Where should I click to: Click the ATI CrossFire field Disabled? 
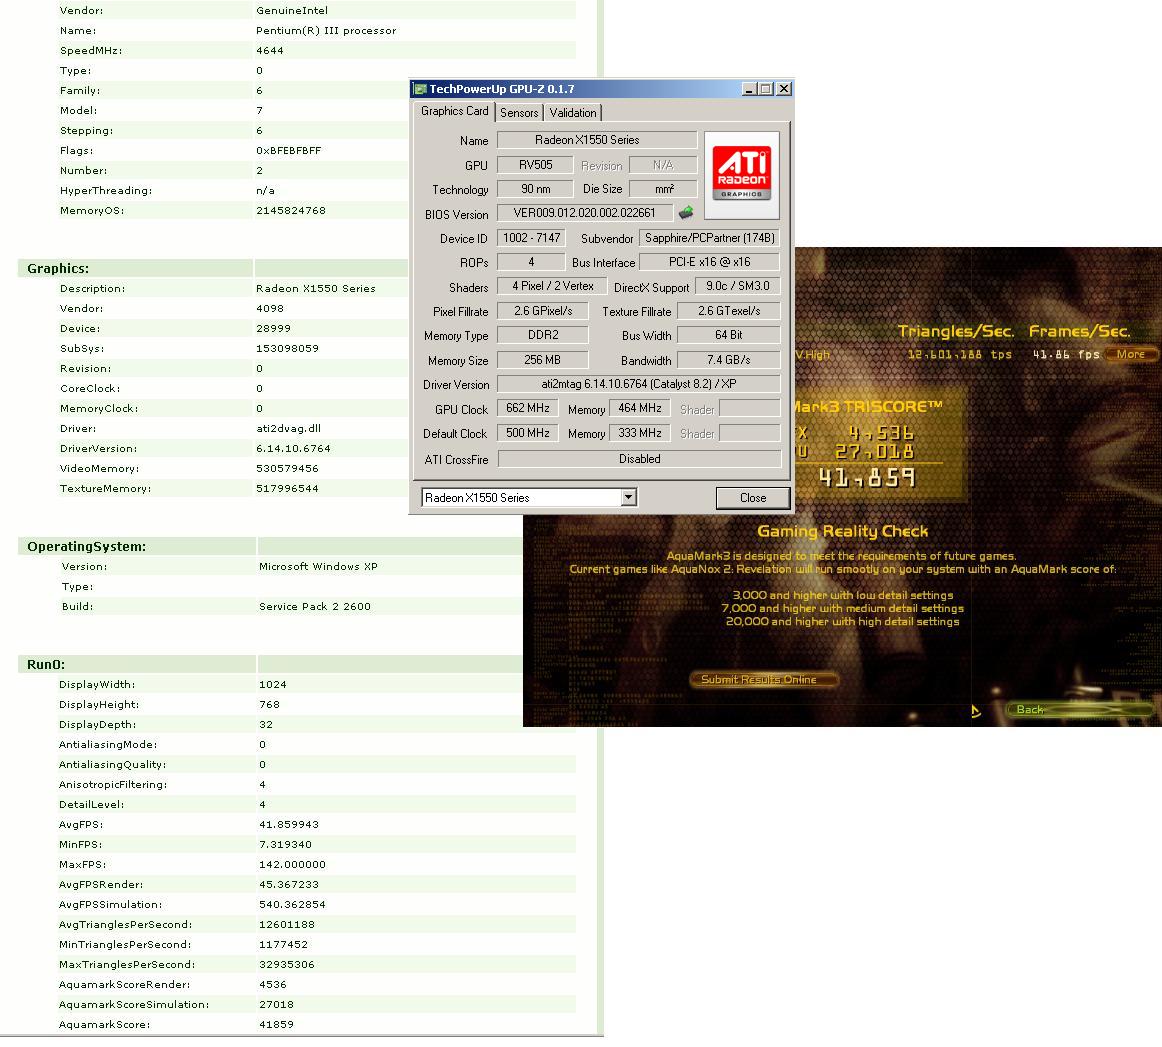[x=640, y=459]
